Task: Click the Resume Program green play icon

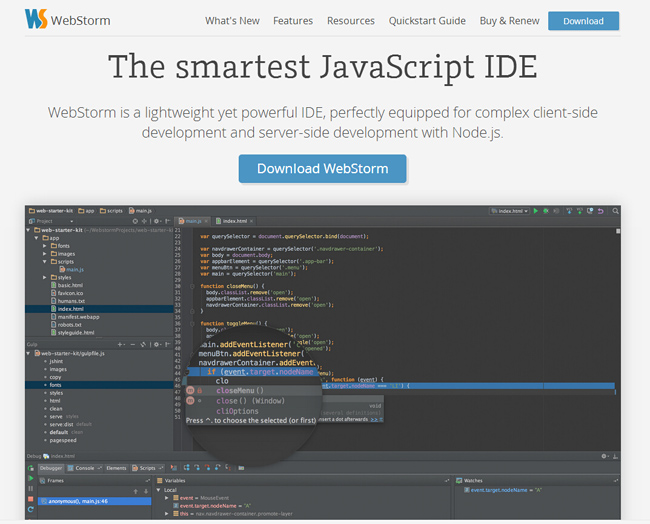Action: click(x=31, y=478)
